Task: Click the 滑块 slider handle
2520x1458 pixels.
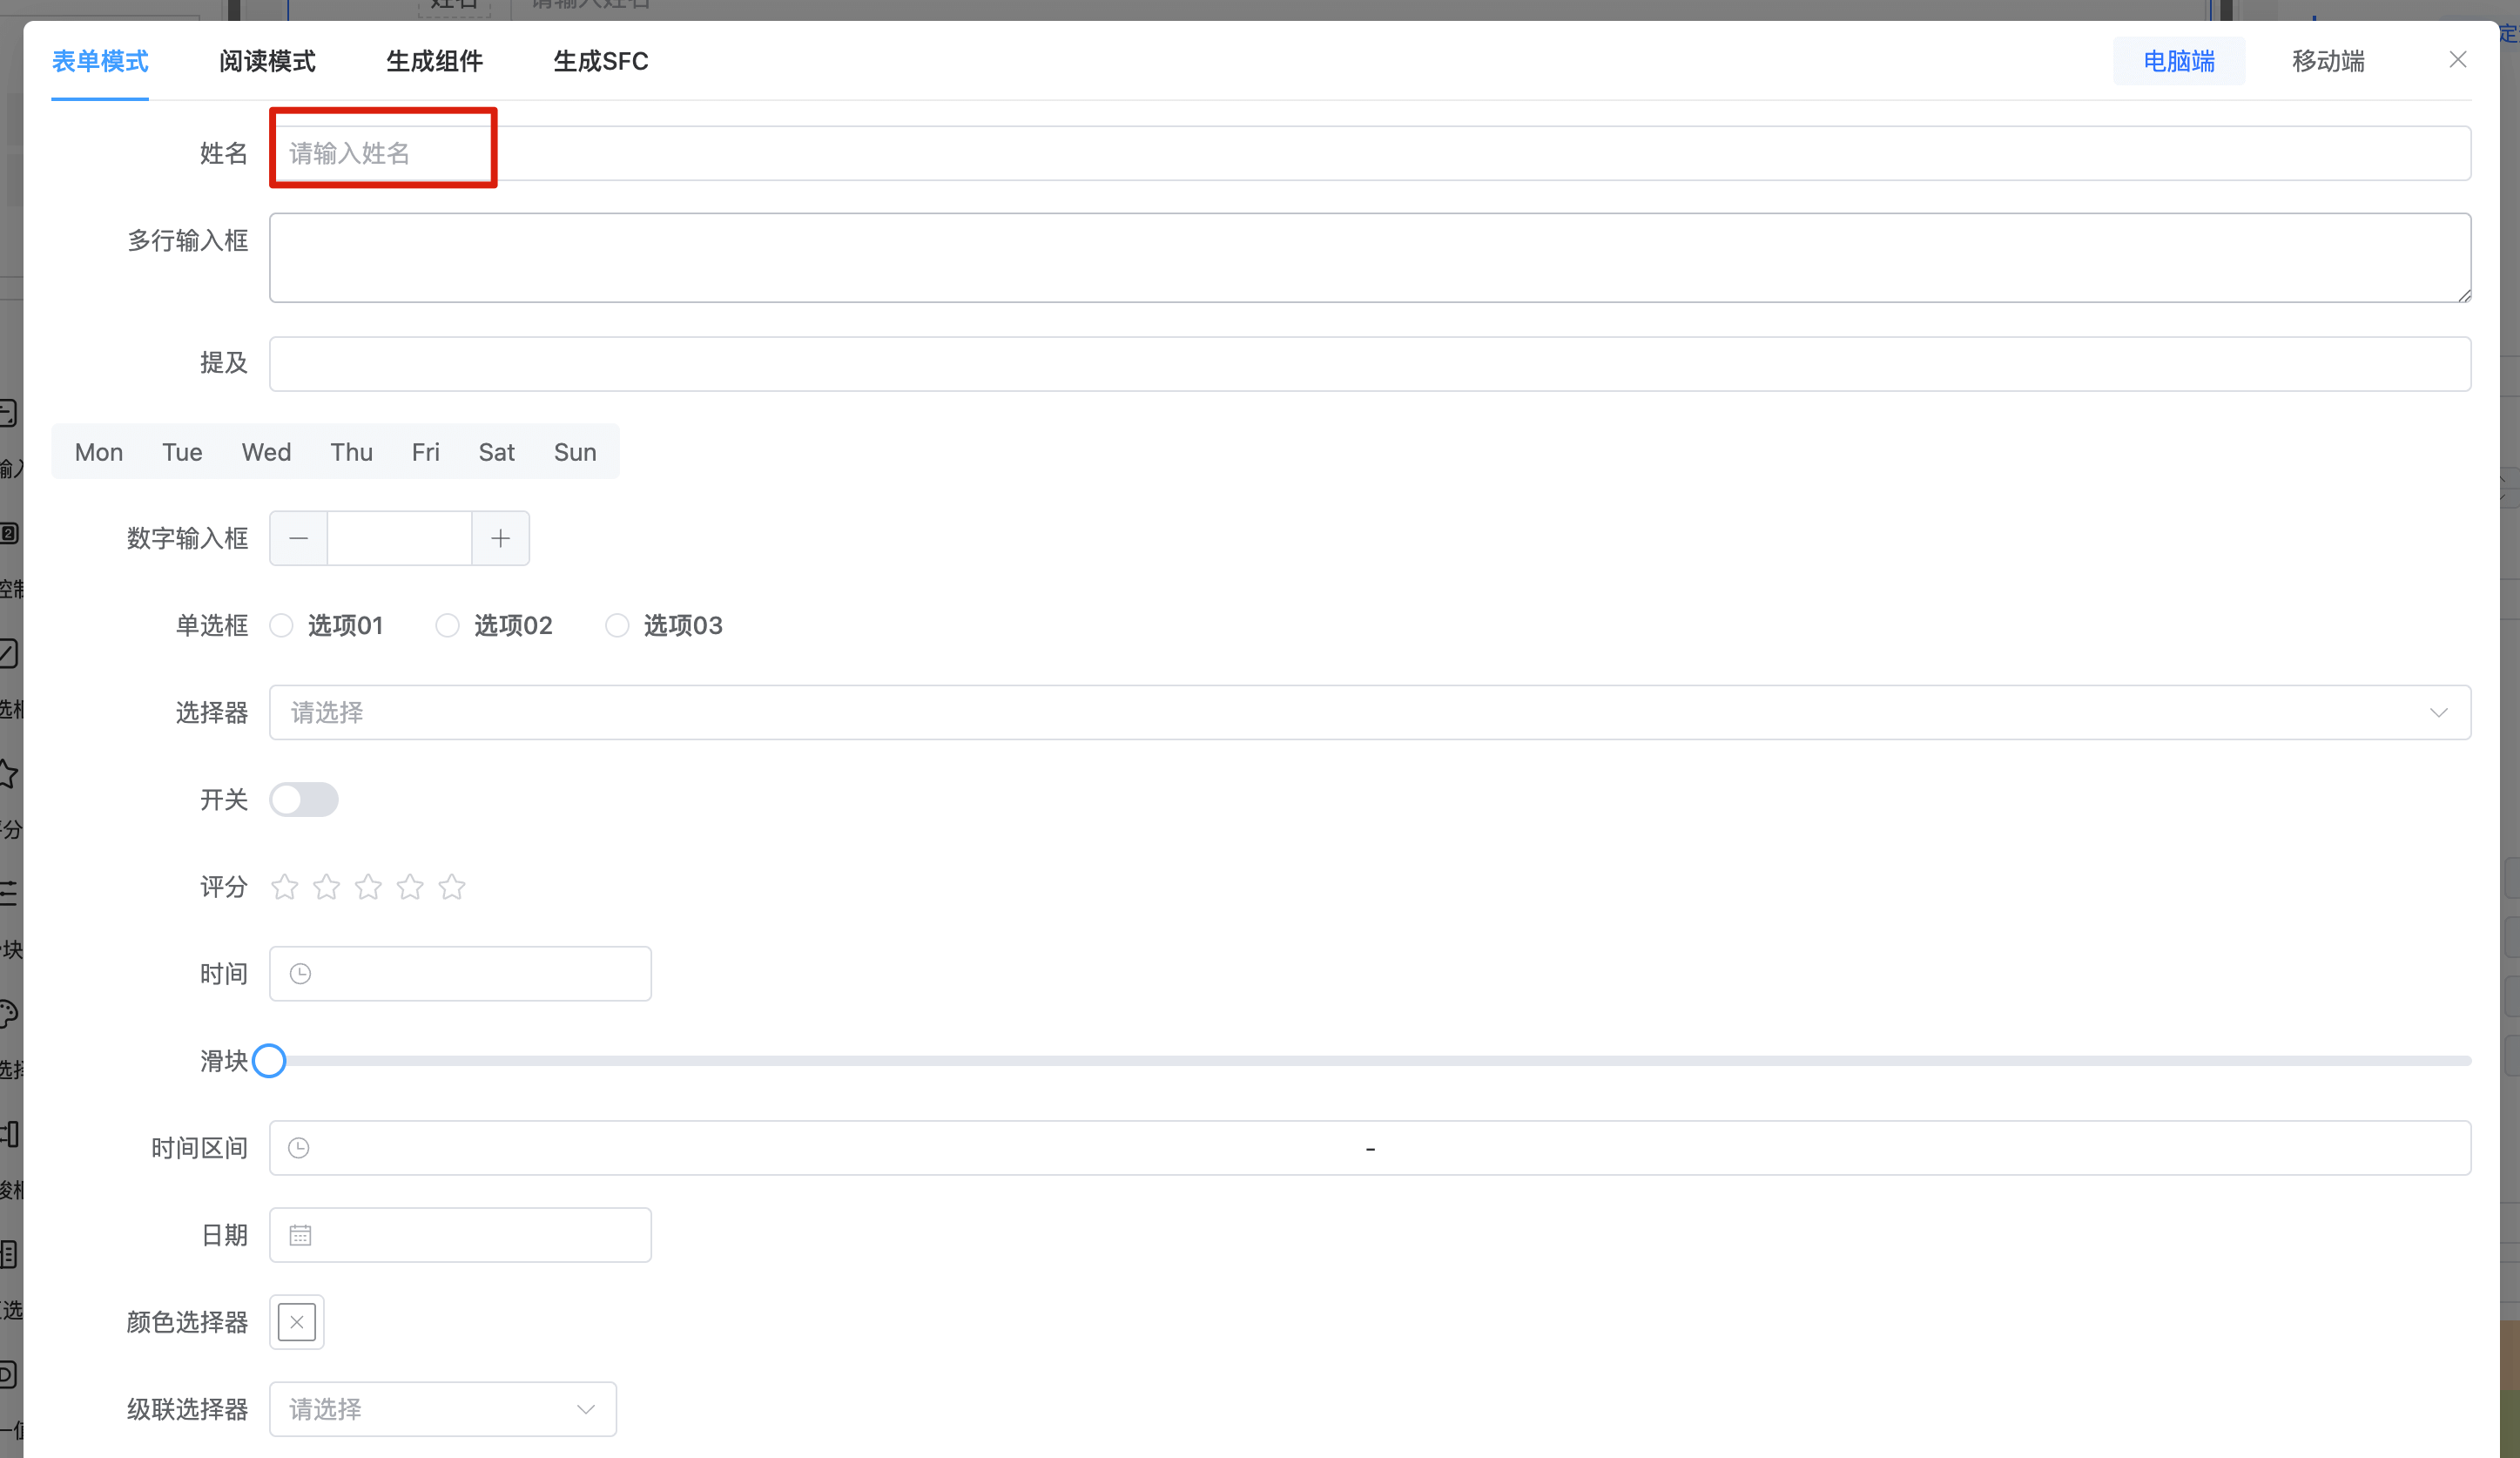Action: pyautogui.click(x=269, y=1061)
